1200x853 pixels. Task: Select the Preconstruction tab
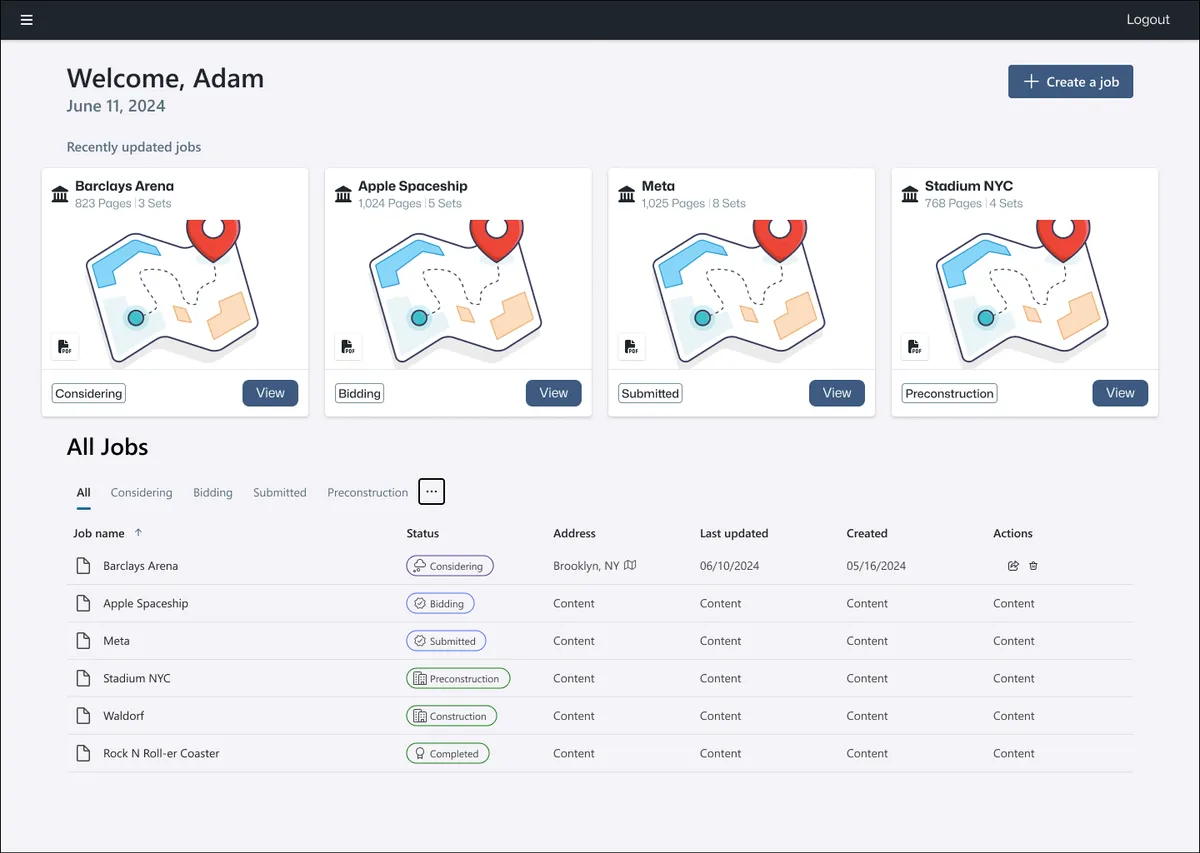[367, 493]
